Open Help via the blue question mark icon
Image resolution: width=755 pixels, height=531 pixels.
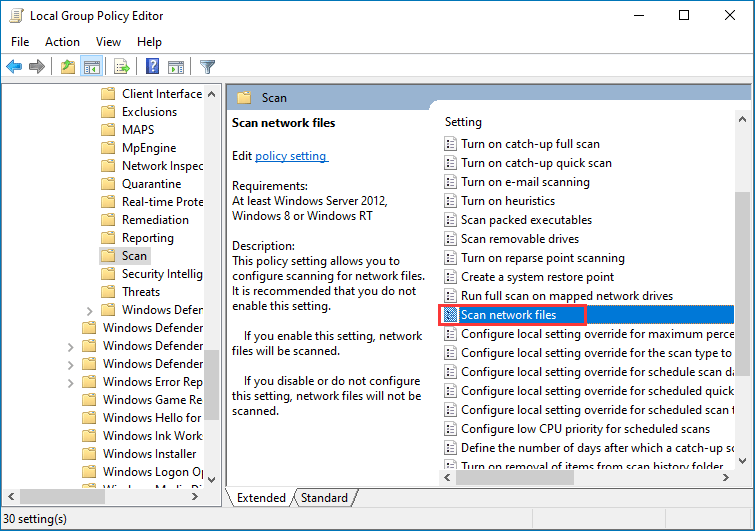click(x=153, y=67)
